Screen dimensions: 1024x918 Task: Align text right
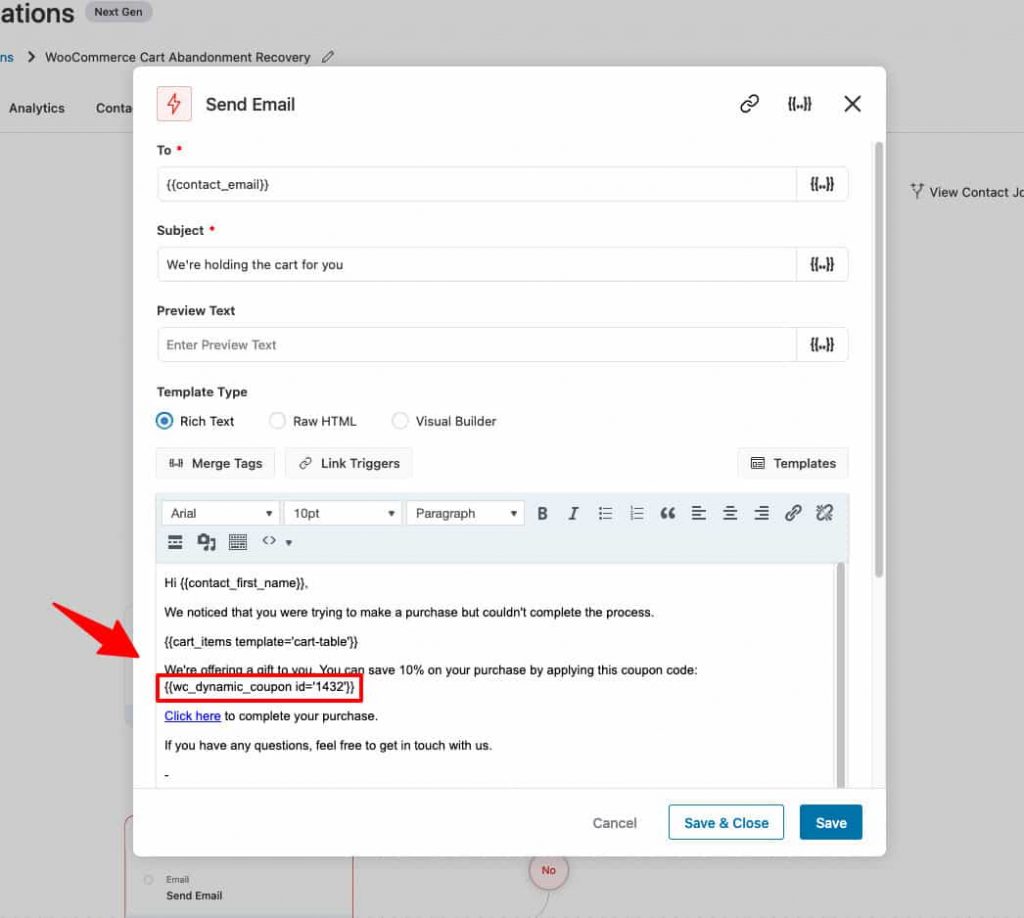click(761, 513)
